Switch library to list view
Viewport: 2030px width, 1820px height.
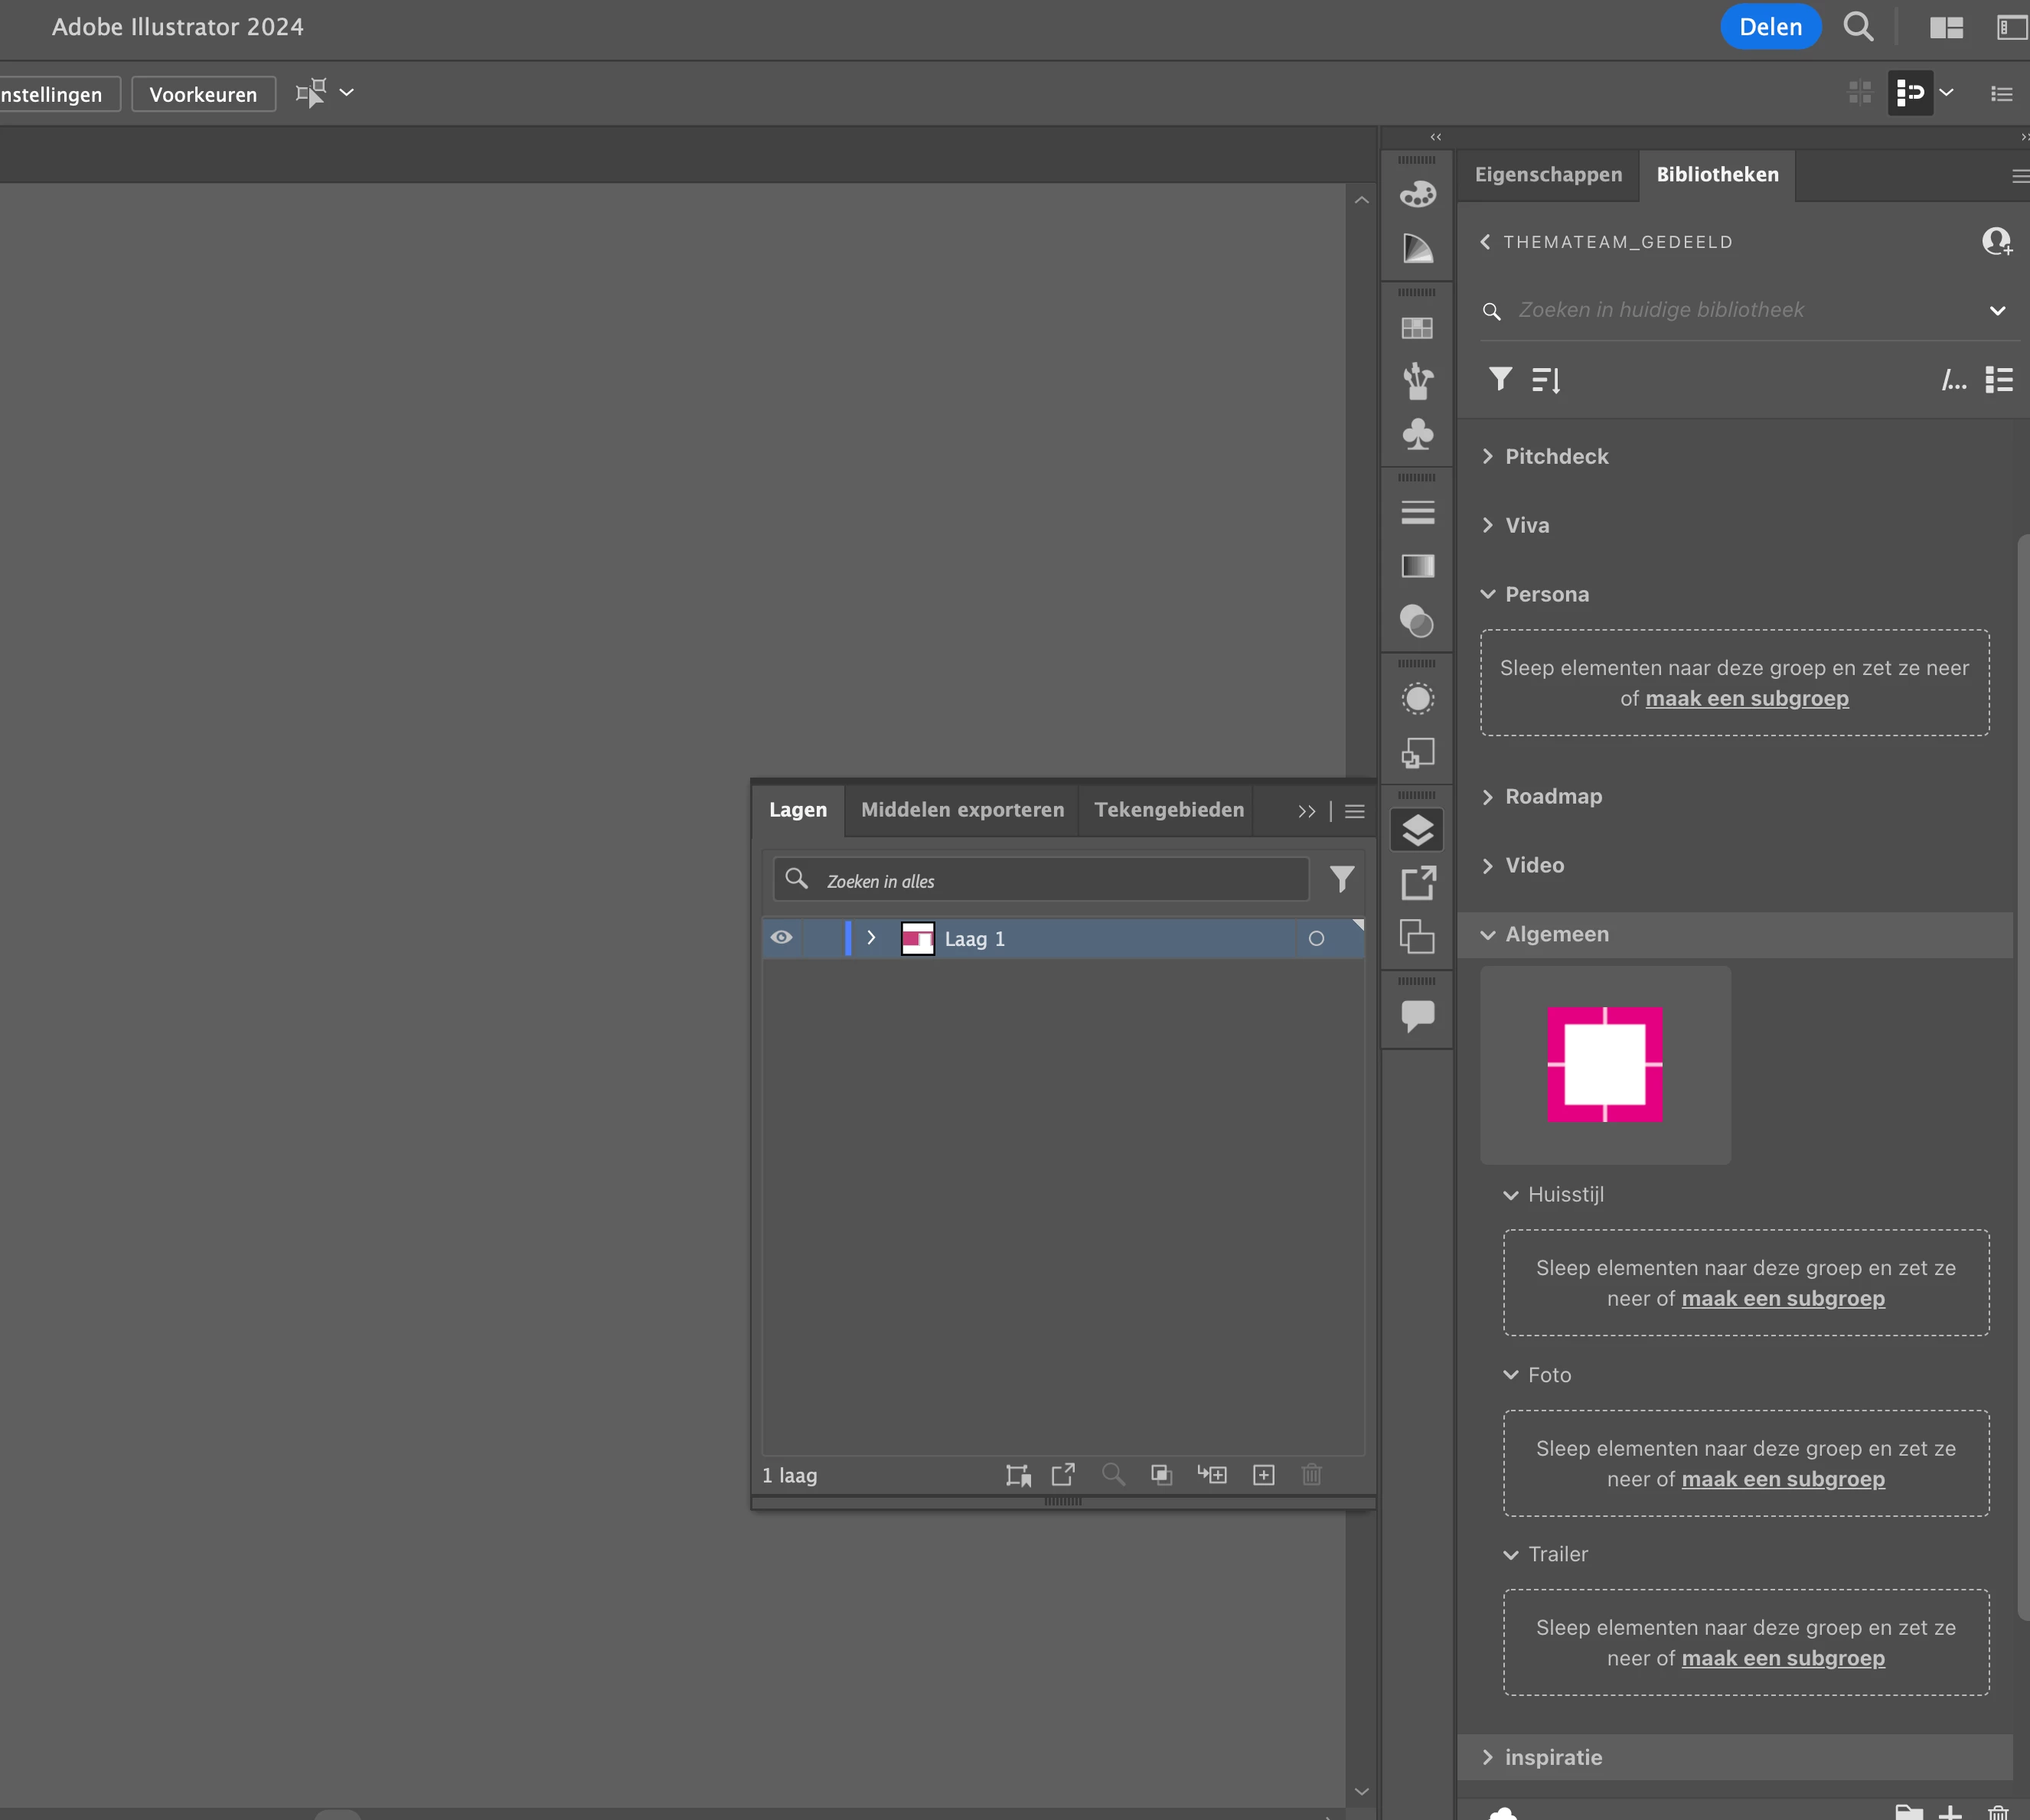click(x=1999, y=380)
